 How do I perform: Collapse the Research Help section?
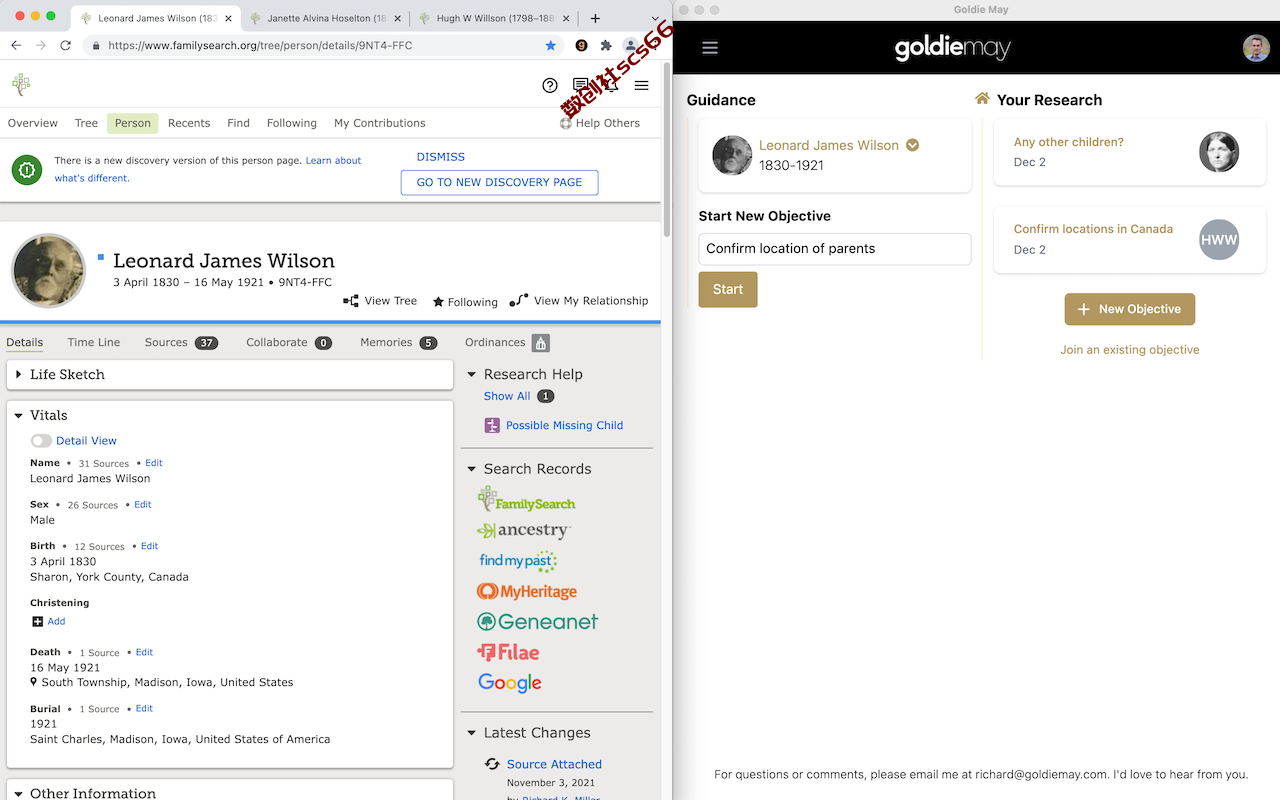click(472, 374)
